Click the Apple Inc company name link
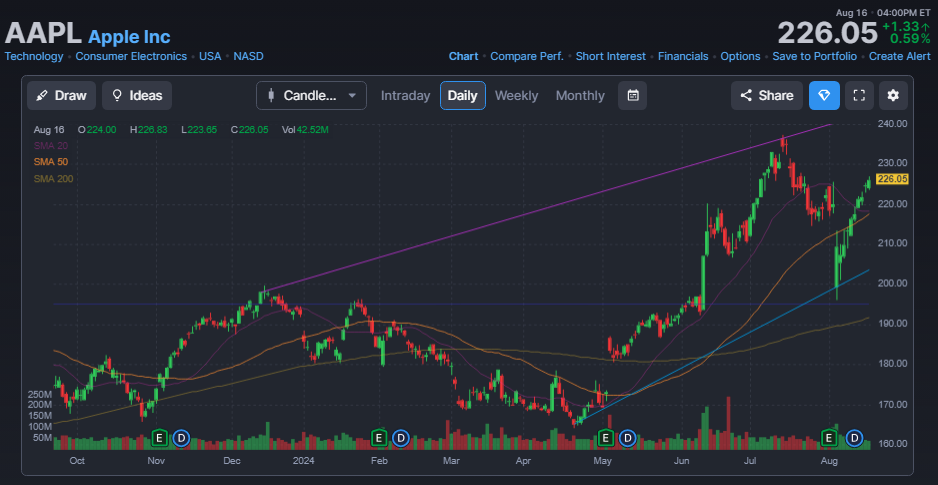Image resolution: width=938 pixels, height=485 pixels. (129, 37)
